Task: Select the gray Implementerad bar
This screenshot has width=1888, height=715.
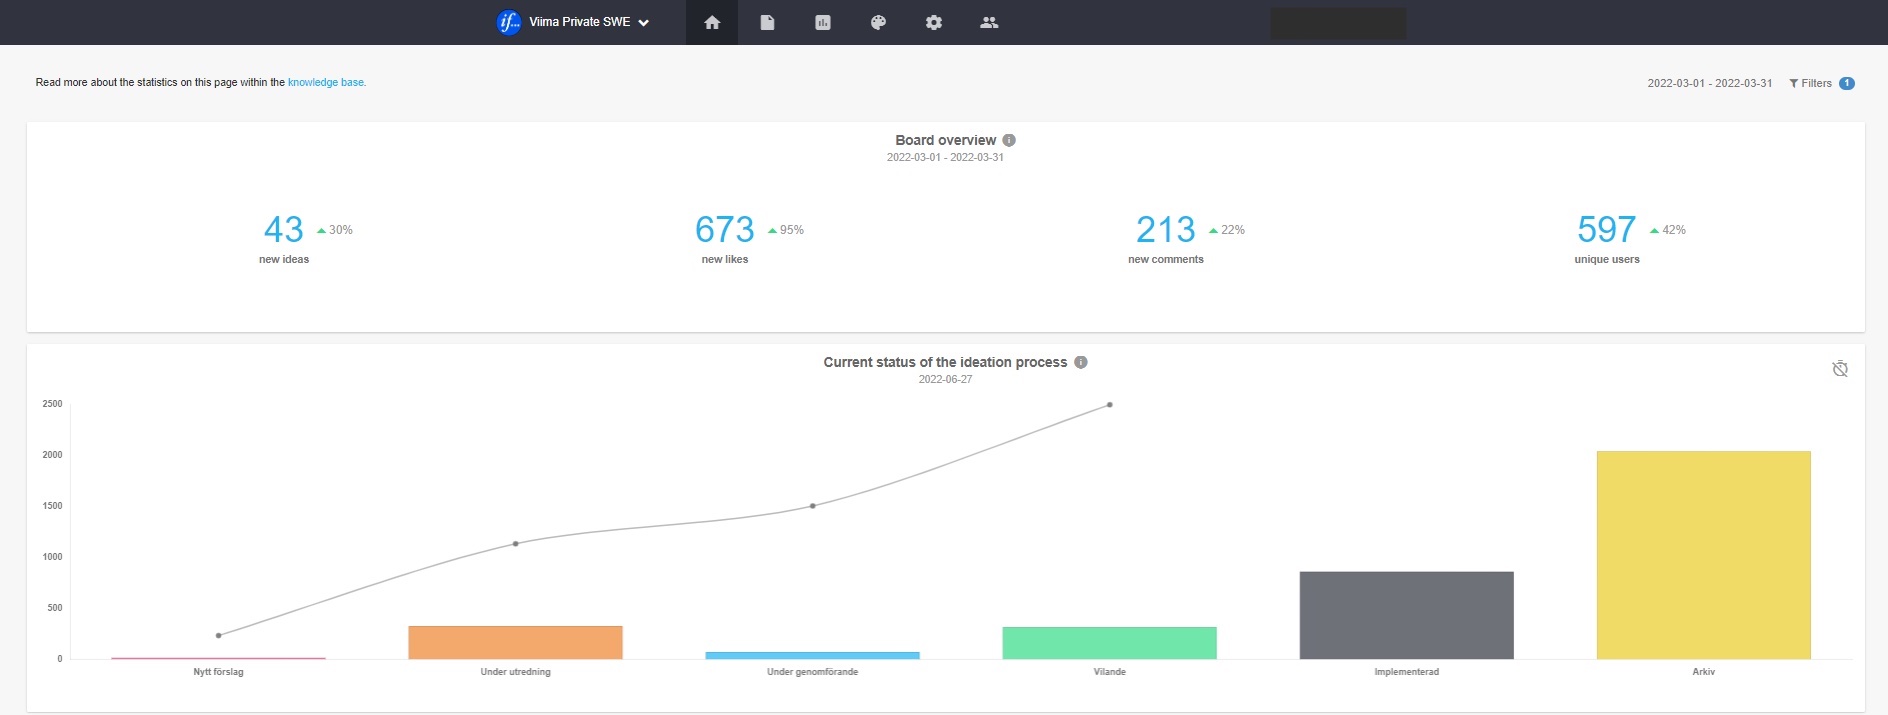Action: point(1406,615)
